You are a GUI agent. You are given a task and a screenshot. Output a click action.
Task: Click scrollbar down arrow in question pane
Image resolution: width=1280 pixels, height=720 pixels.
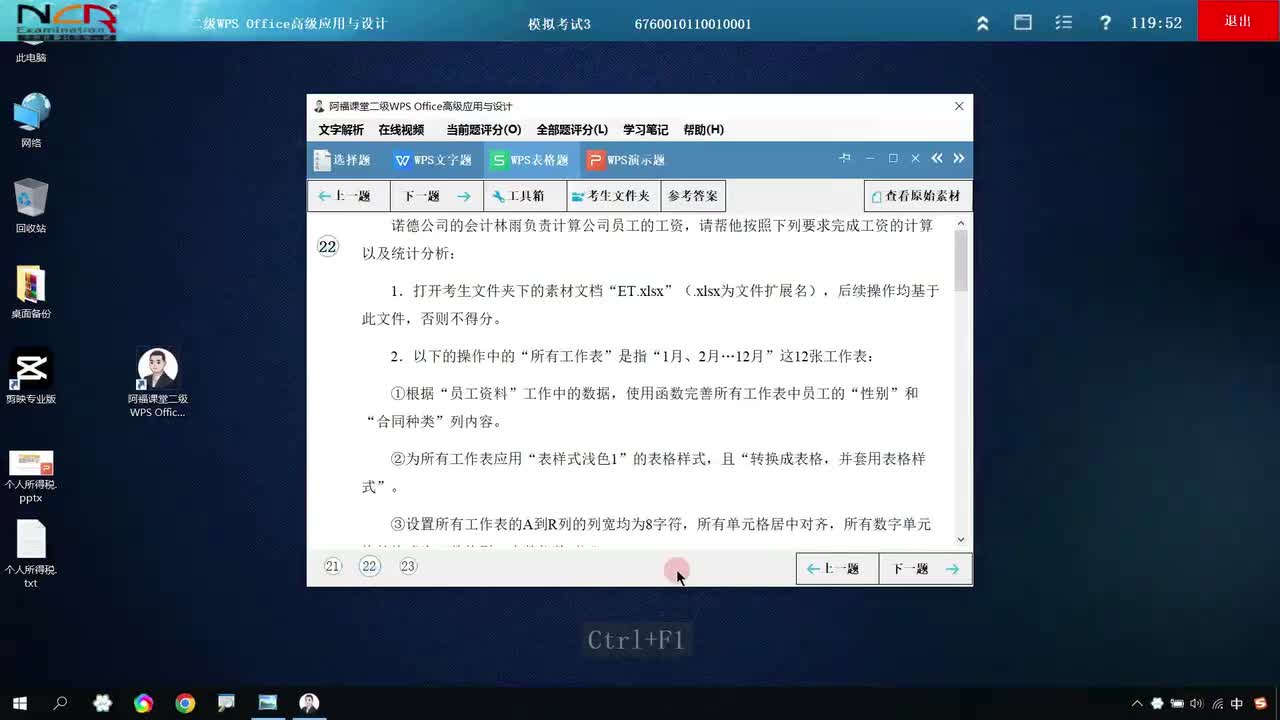tap(961, 540)
